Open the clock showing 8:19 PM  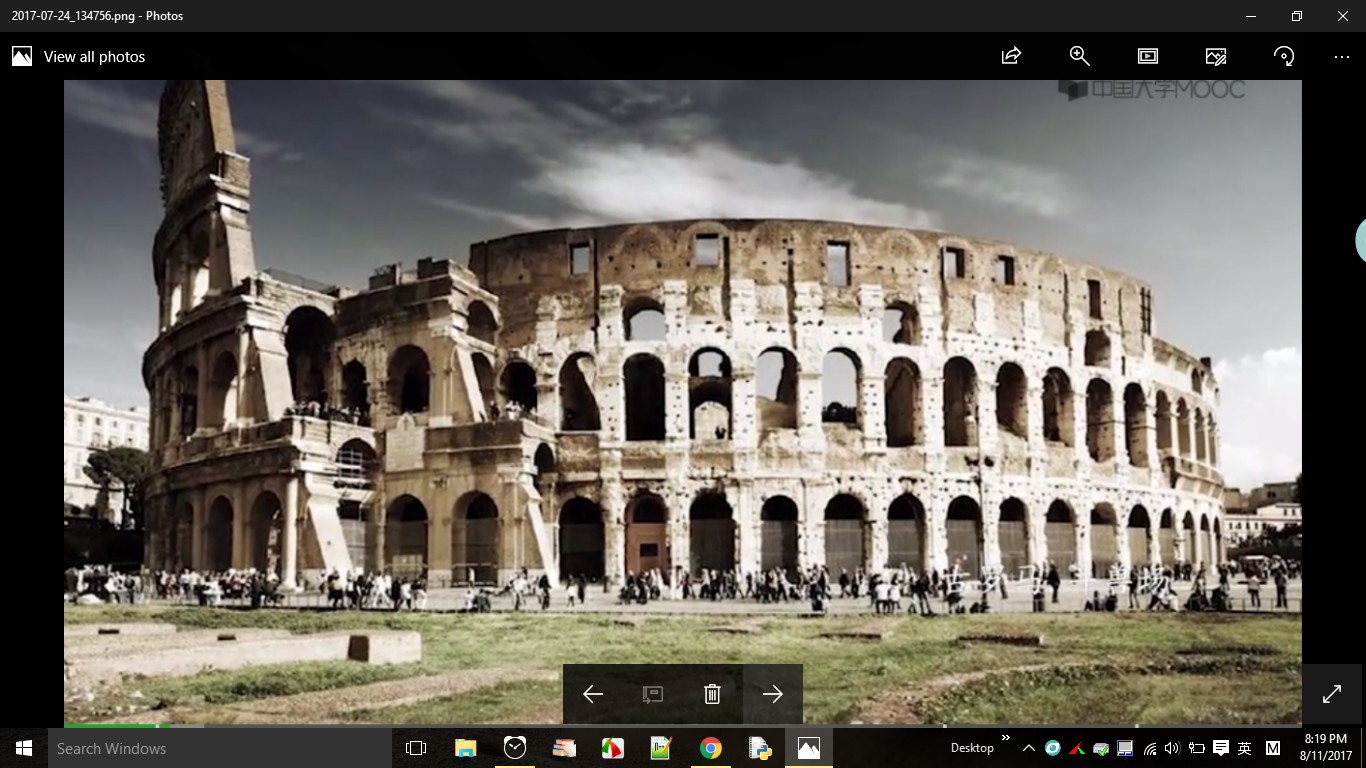(x=1324, y=748)
